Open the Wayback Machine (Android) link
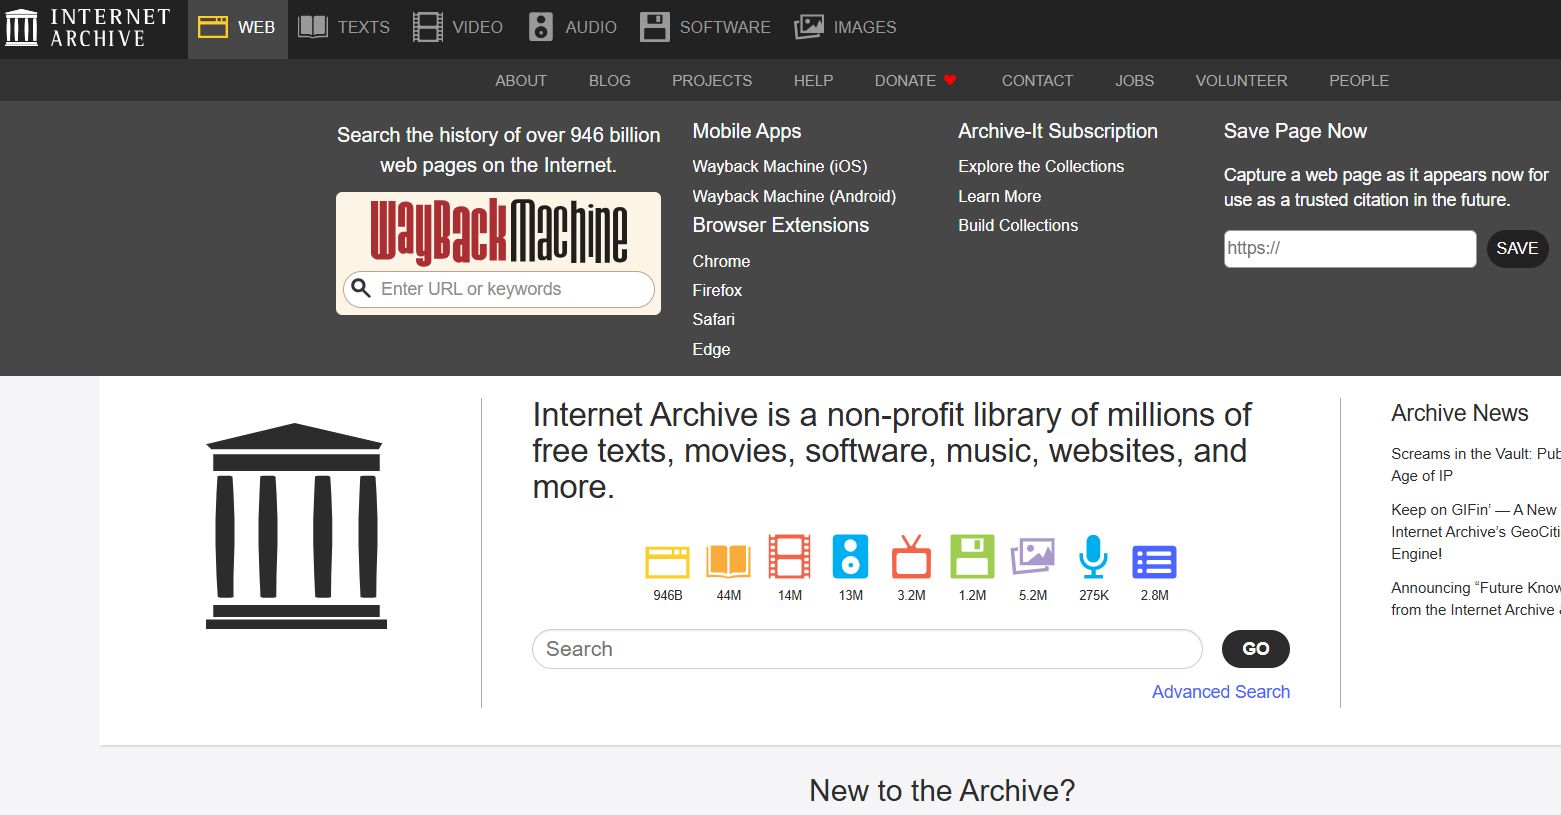This screenshot has height=815, width=1561. point(794,196)
